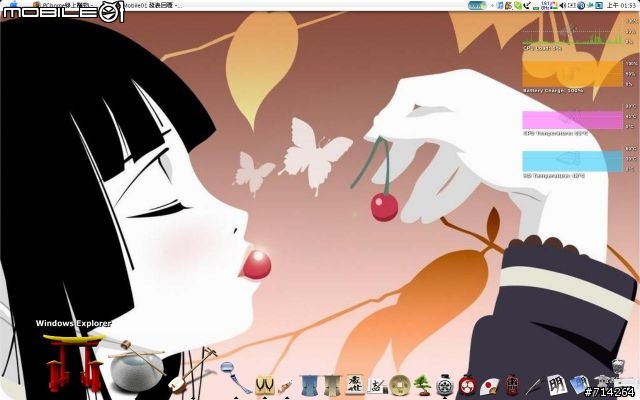Viewport: 640px width, 400px height.
Task: Launch the bonsai tree dock icon
Action: 422,386
